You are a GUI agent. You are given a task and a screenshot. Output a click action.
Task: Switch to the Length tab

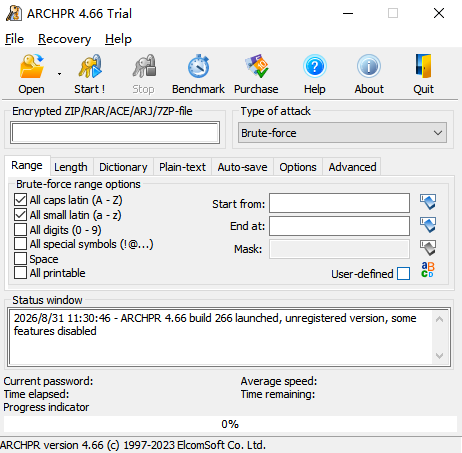71,167
